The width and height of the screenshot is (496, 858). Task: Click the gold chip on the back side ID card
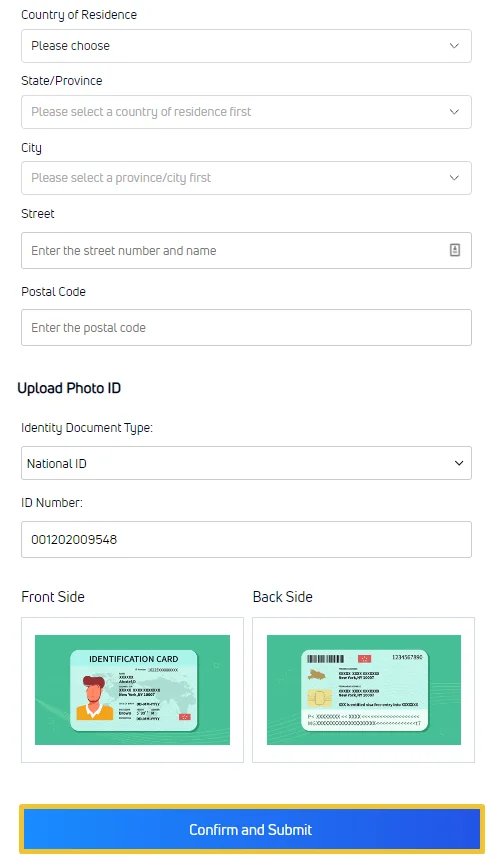pyautogui.click(x=319, y=698)
